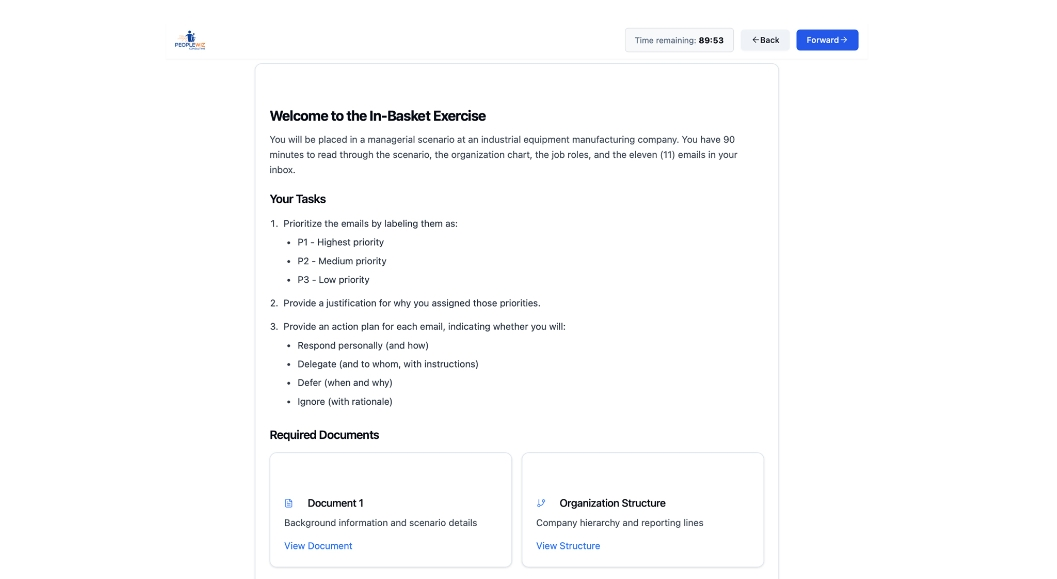The height and width of the screenshot is (579, 1057).
Task: Open the View Document link
Action: click(x=318, y=546)
